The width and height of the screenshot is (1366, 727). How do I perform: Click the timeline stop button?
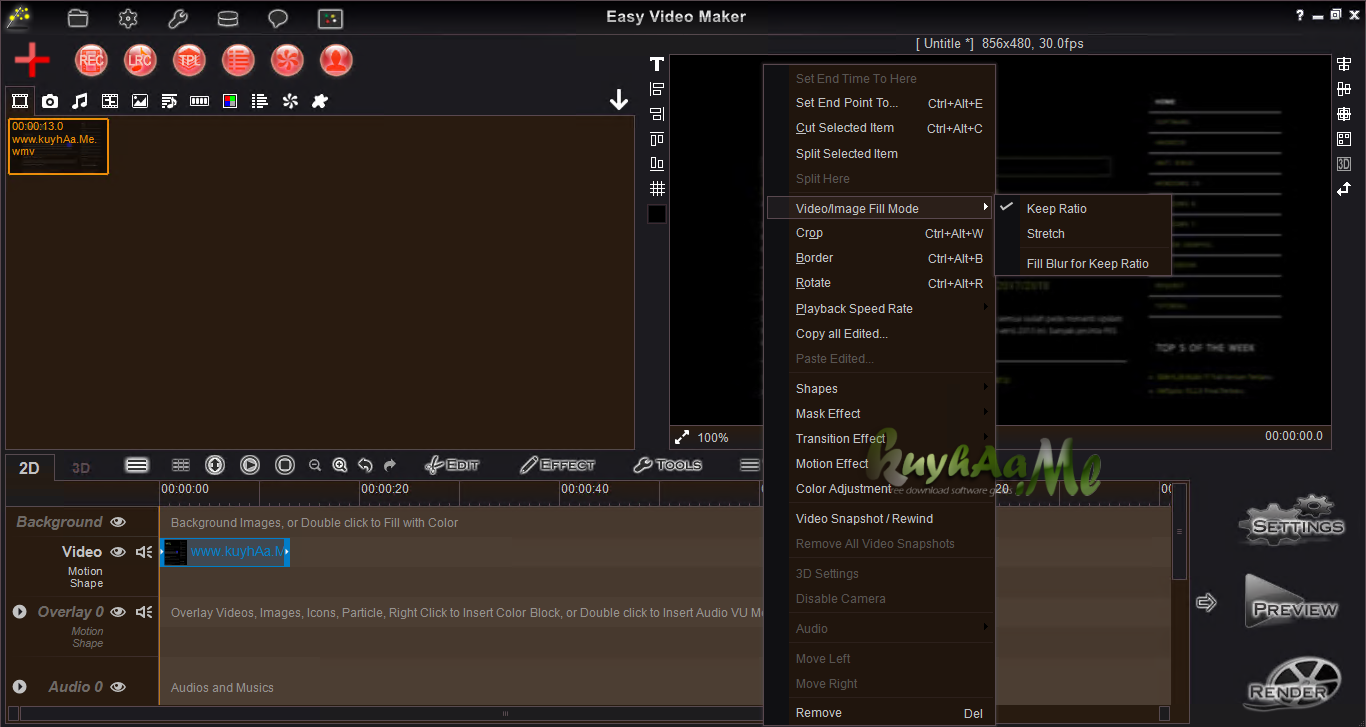[x=285, y=465]
